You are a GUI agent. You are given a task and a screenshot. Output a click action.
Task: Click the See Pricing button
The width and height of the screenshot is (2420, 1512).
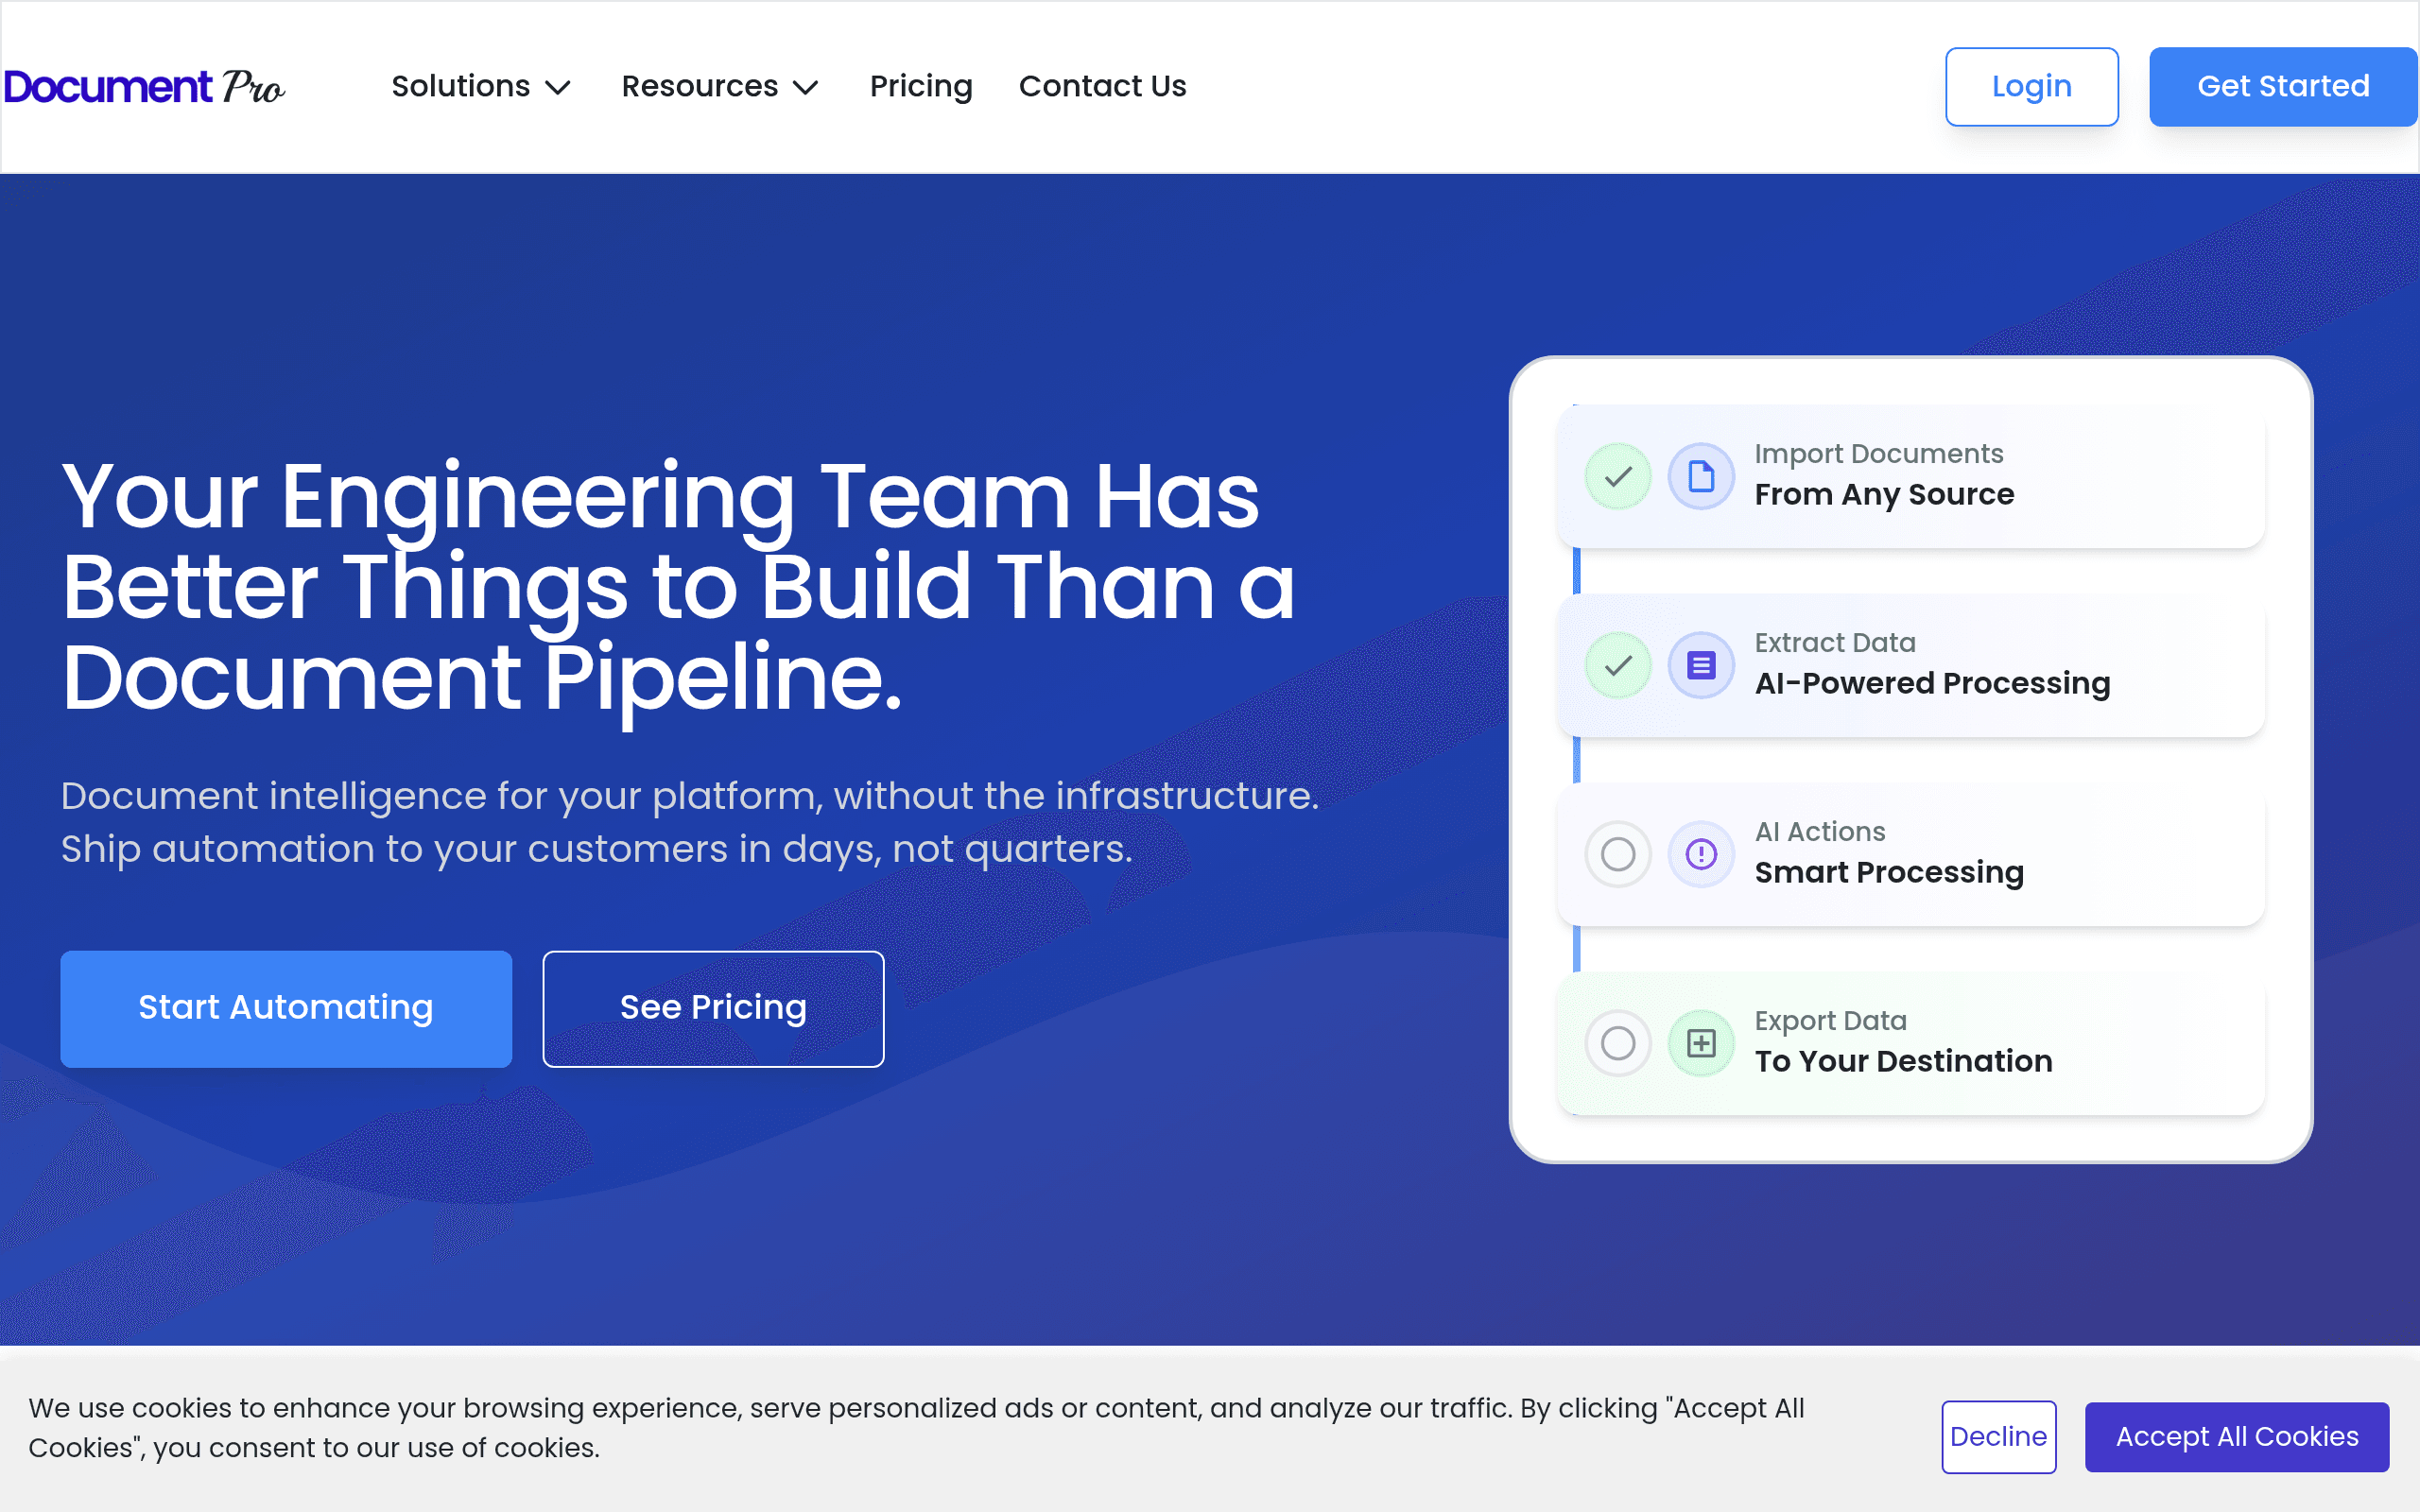tap(713, 1008)
